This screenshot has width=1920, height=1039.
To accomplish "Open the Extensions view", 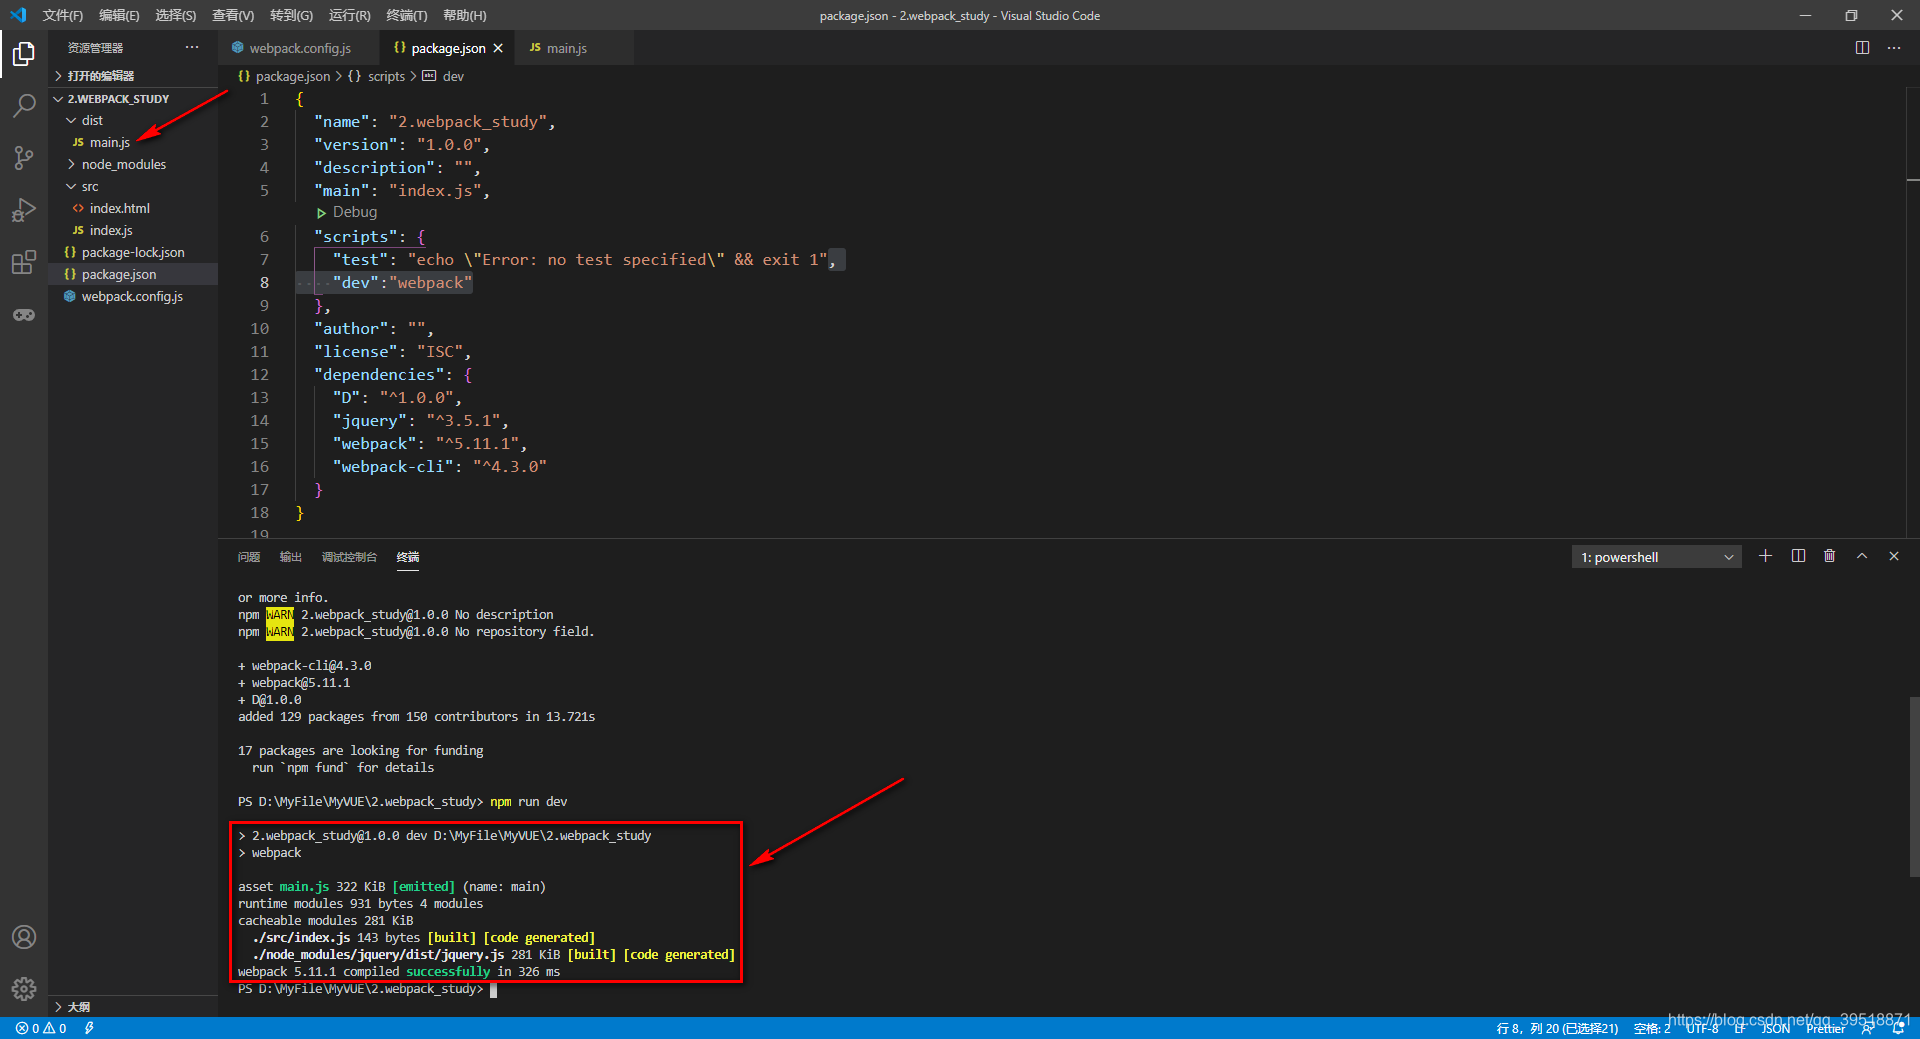I will pos(24,263).
